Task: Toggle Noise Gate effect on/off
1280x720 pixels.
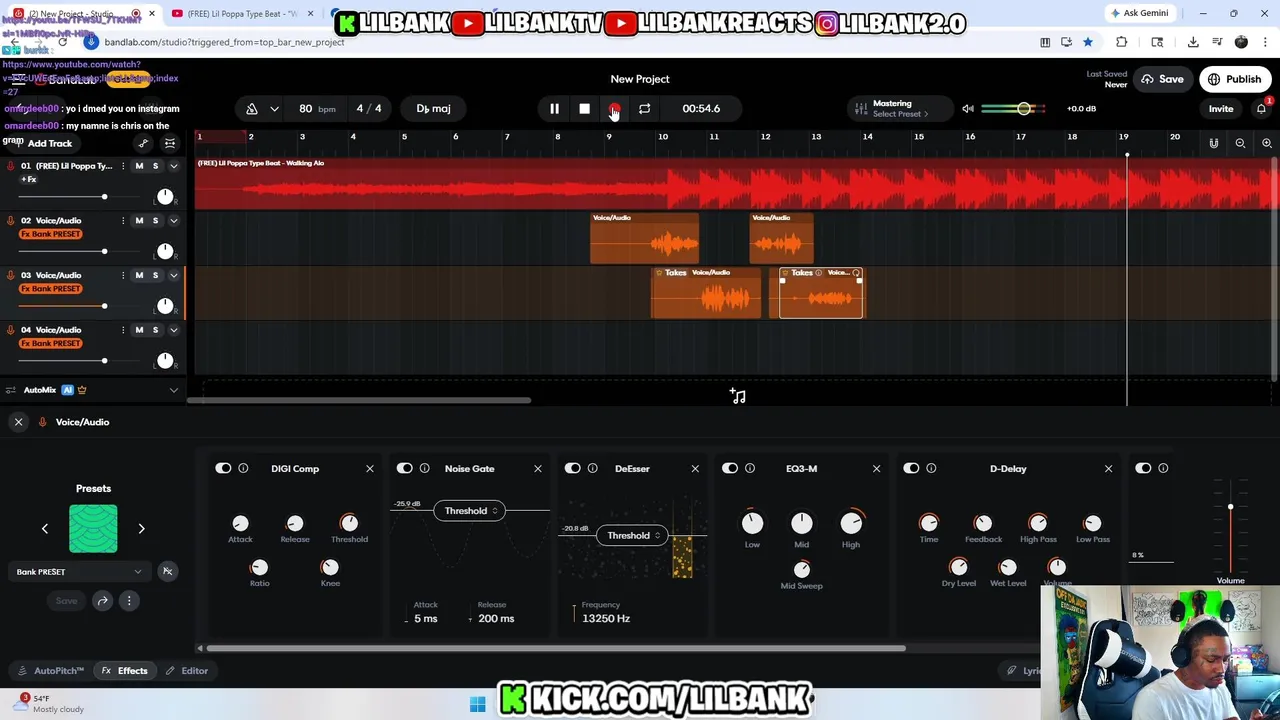Action: [x=404, y=468]
